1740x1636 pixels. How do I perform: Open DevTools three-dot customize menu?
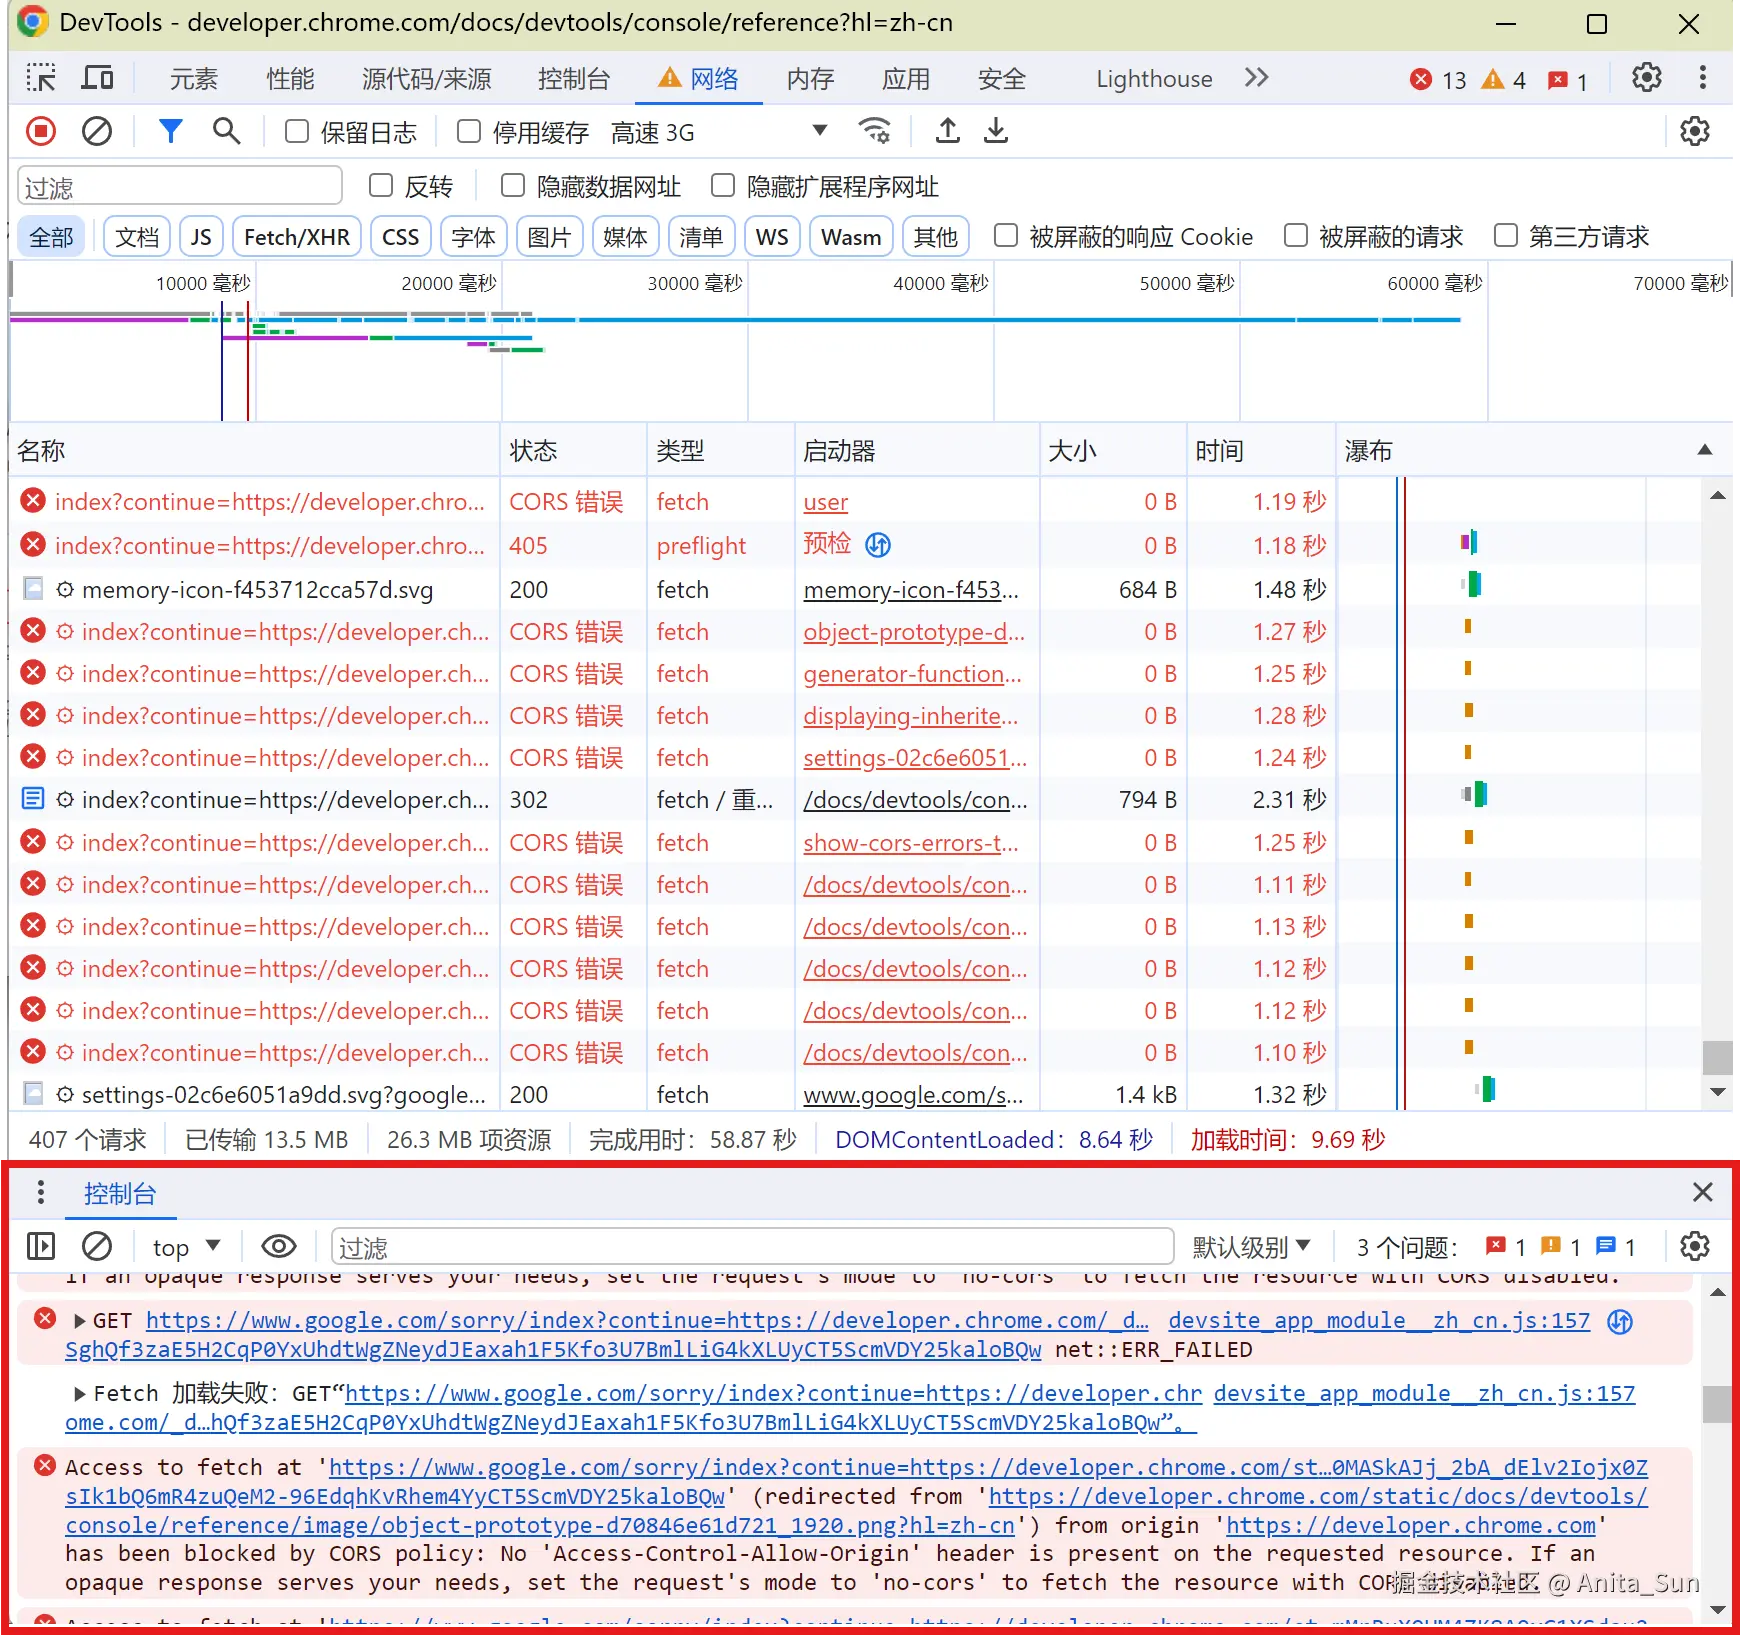click(x=1703, y=78)
